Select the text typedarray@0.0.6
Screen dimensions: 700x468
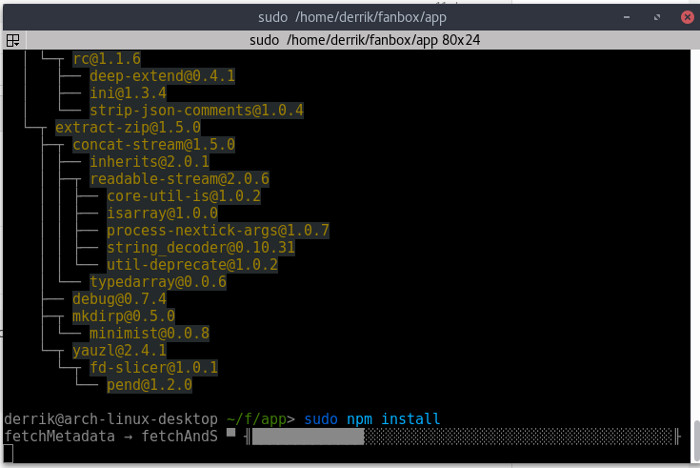[x=158, y=281]
